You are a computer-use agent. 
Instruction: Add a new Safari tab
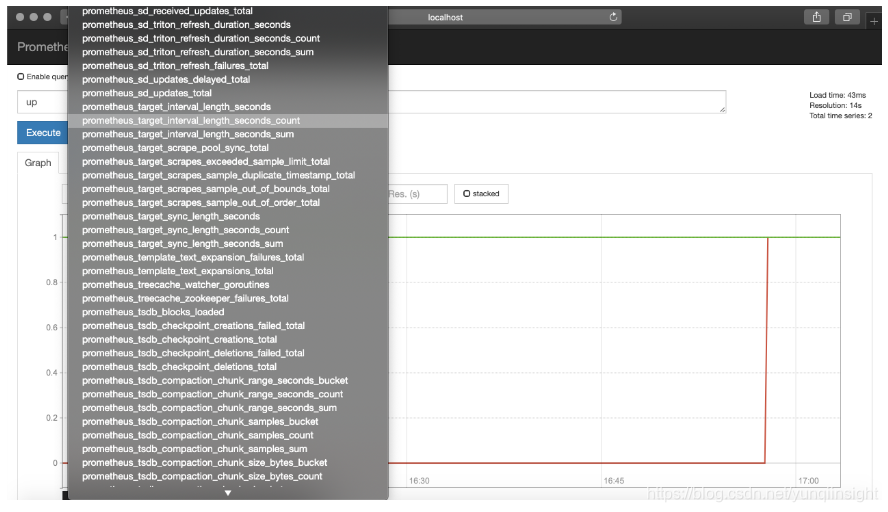(874, 22)
